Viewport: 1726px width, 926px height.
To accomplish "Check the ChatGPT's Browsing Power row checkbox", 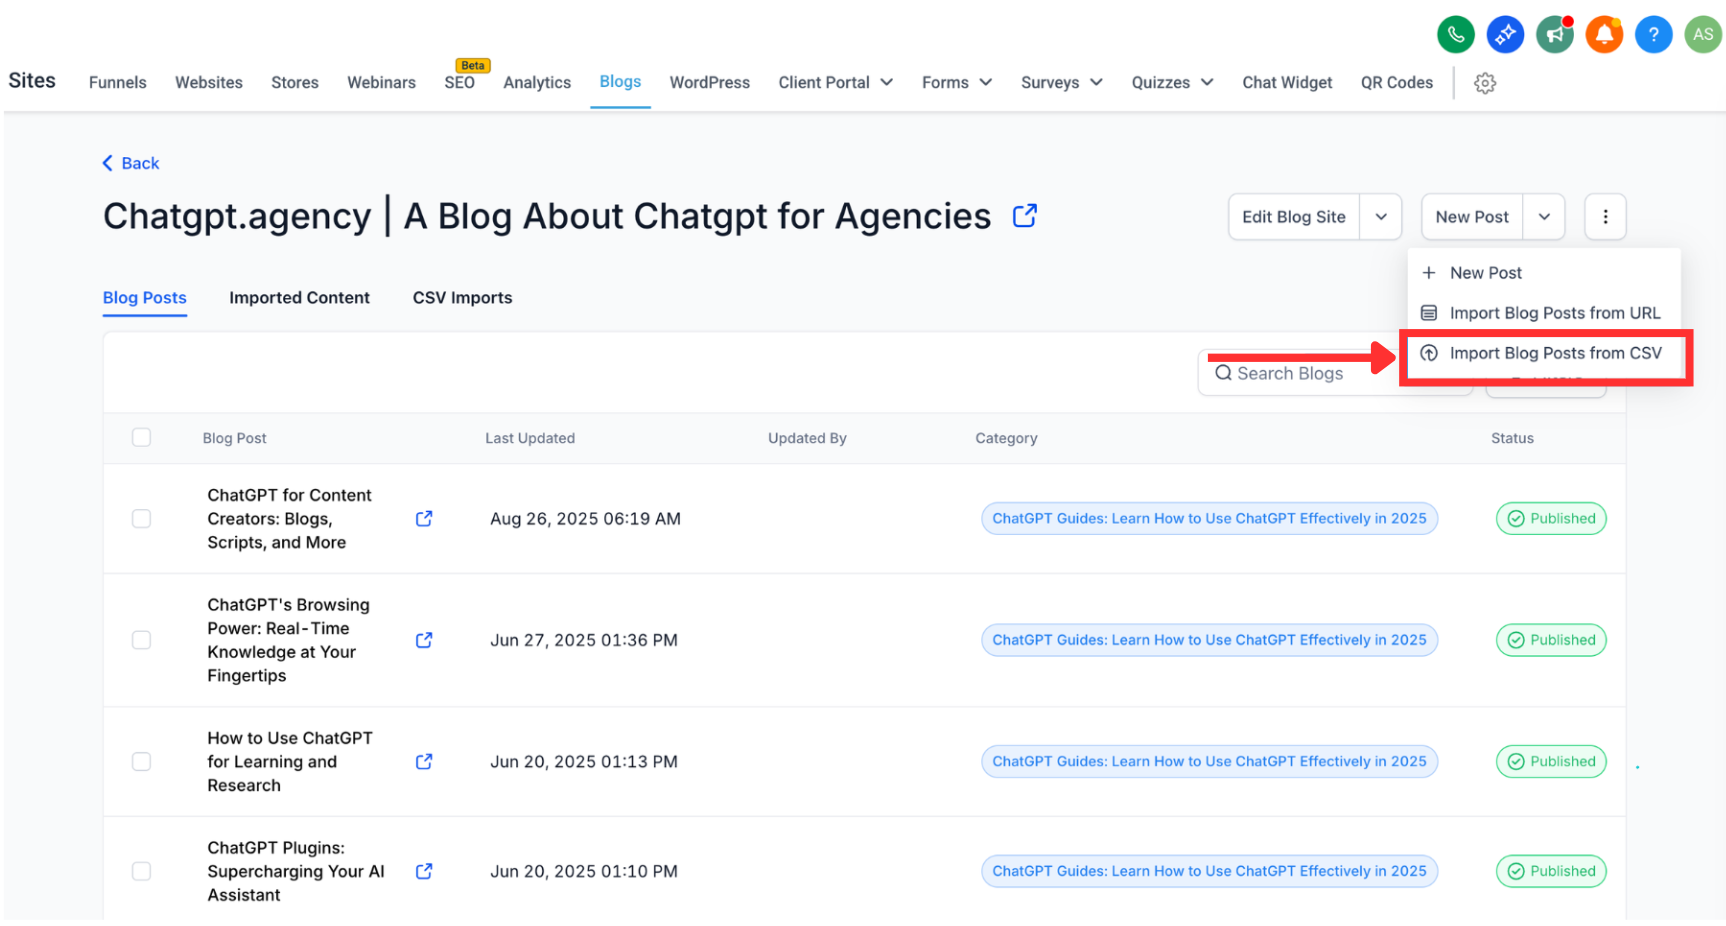I will point(142,640).
